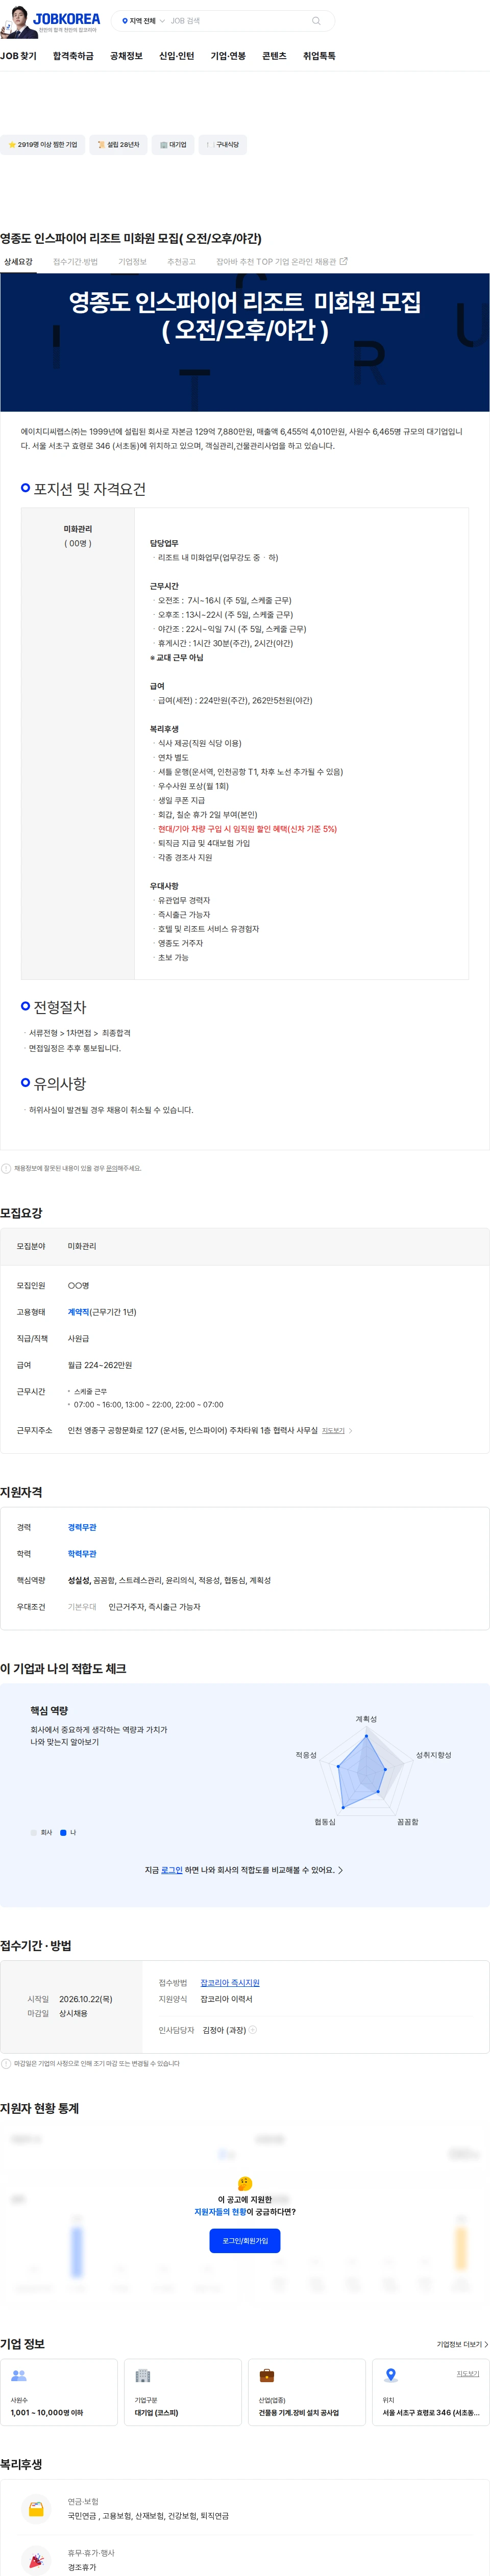Click the 기업구분 building icon
Screen dimensions: 490x2576
coord(142,2375)
